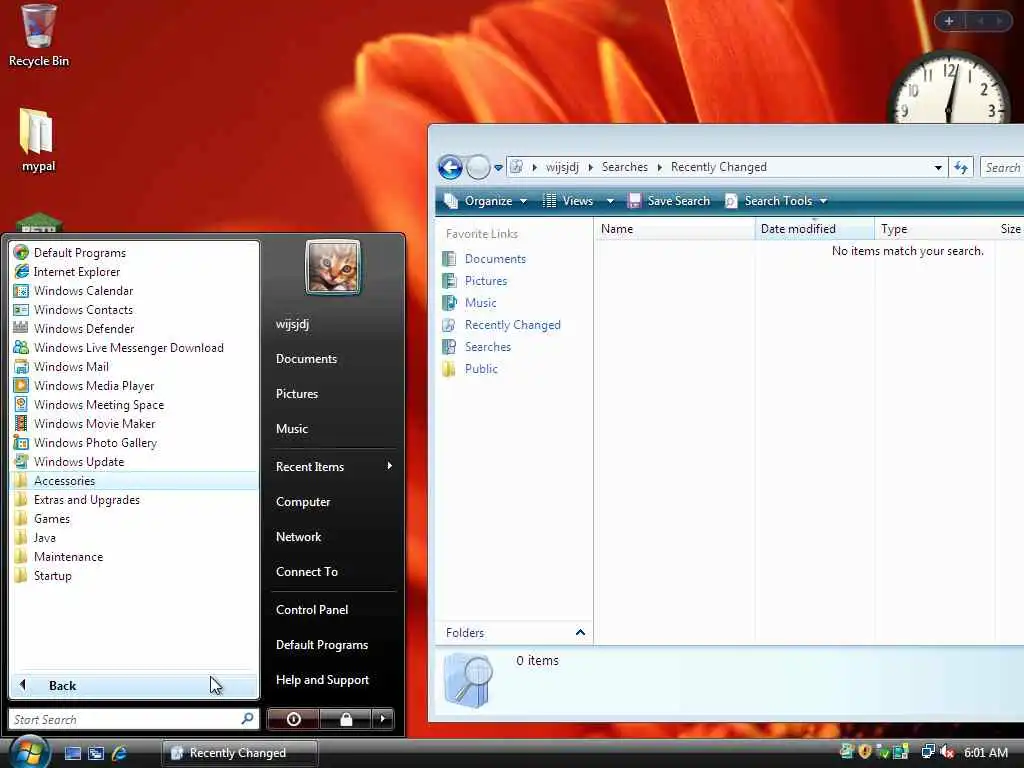The width and height of the screenshot is (1024, 768).
Task: Open Control Panel from the Start menu
Action: click(x=333, y=609)
